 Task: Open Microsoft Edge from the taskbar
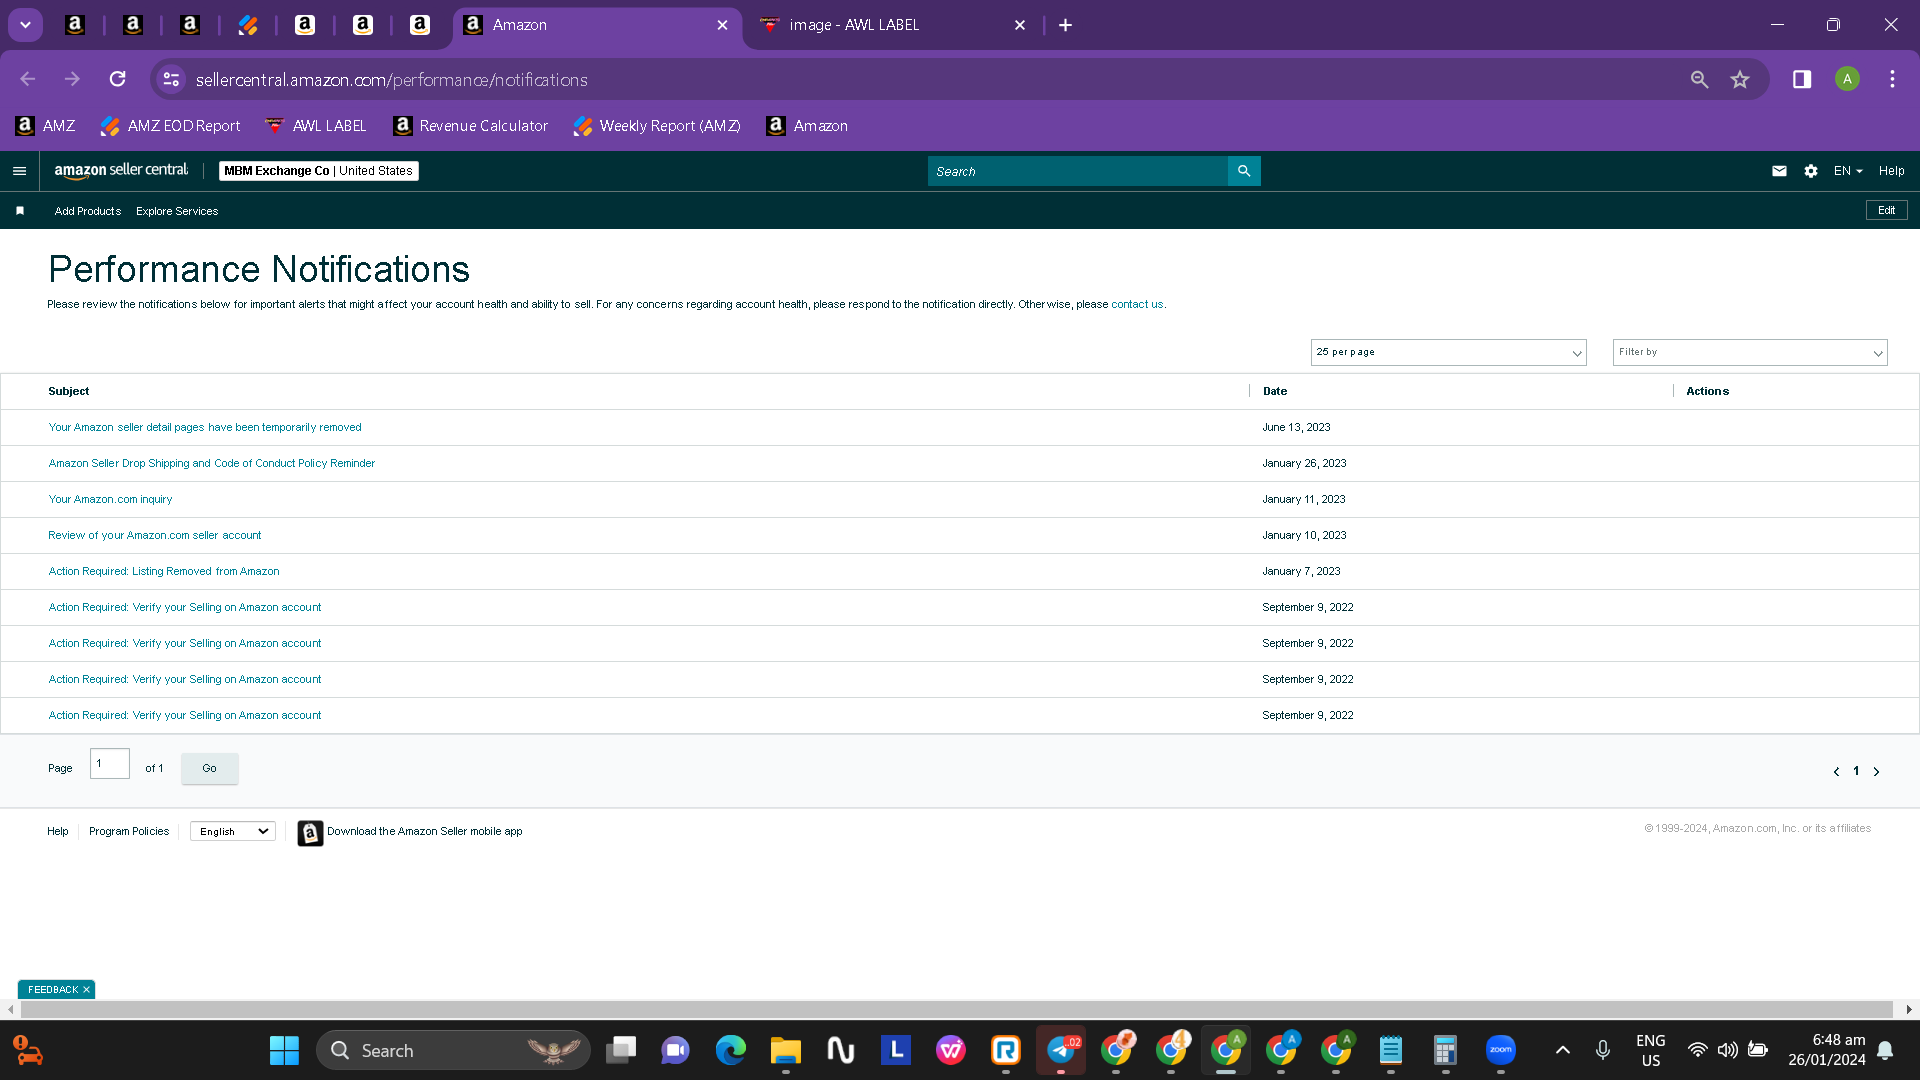pos(731,1050)
